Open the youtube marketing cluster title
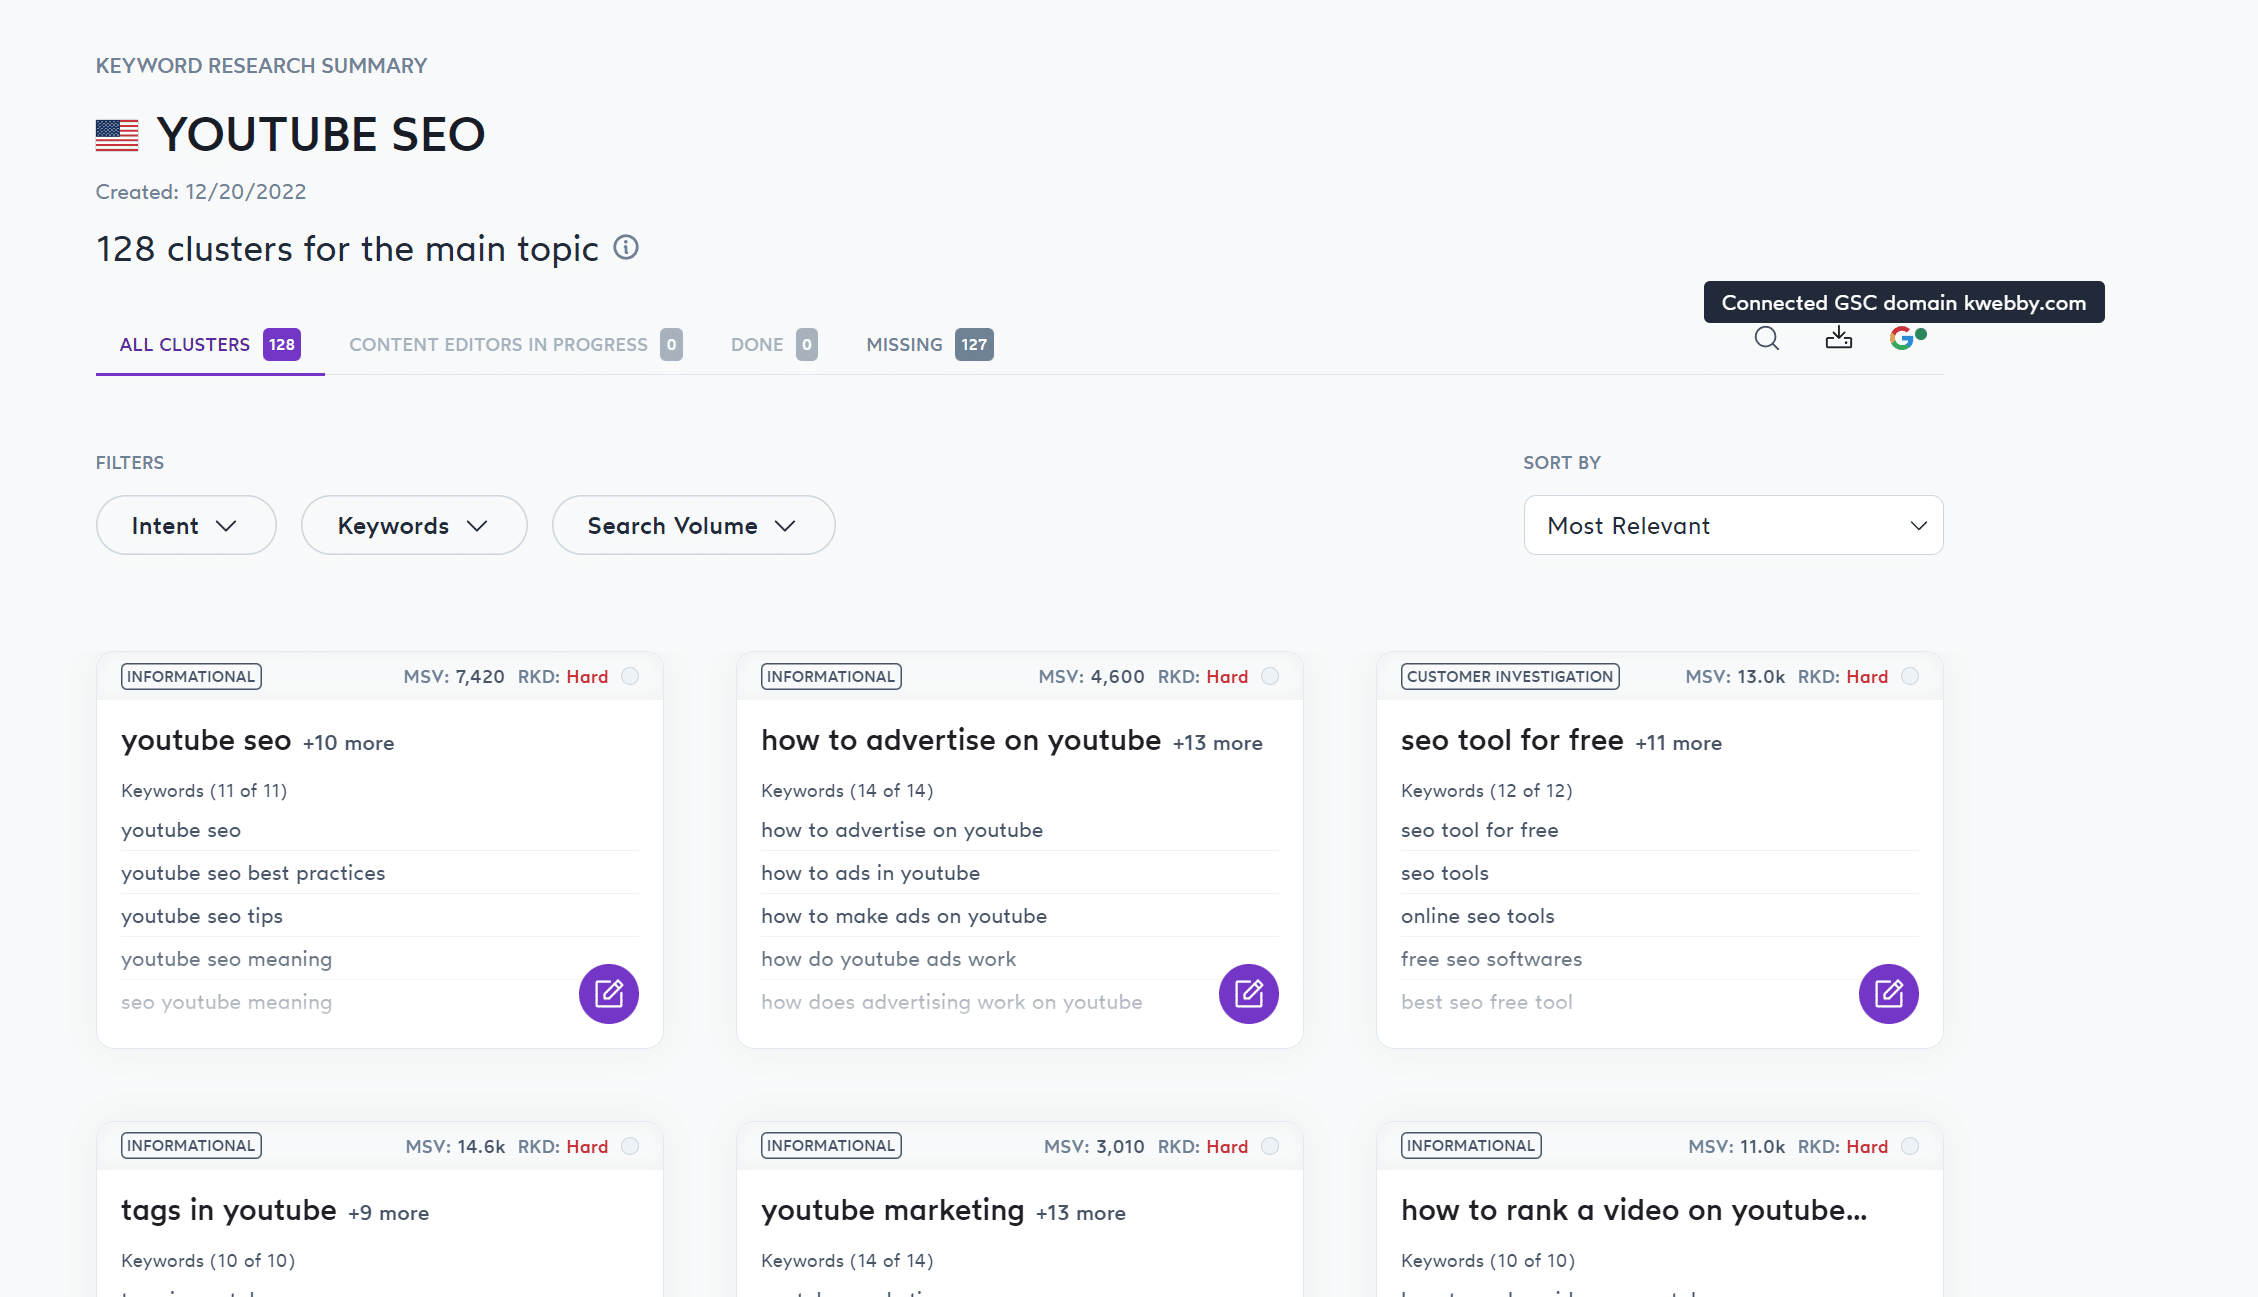This screenshot has height=1297, width=2258. coord(893,1210)
